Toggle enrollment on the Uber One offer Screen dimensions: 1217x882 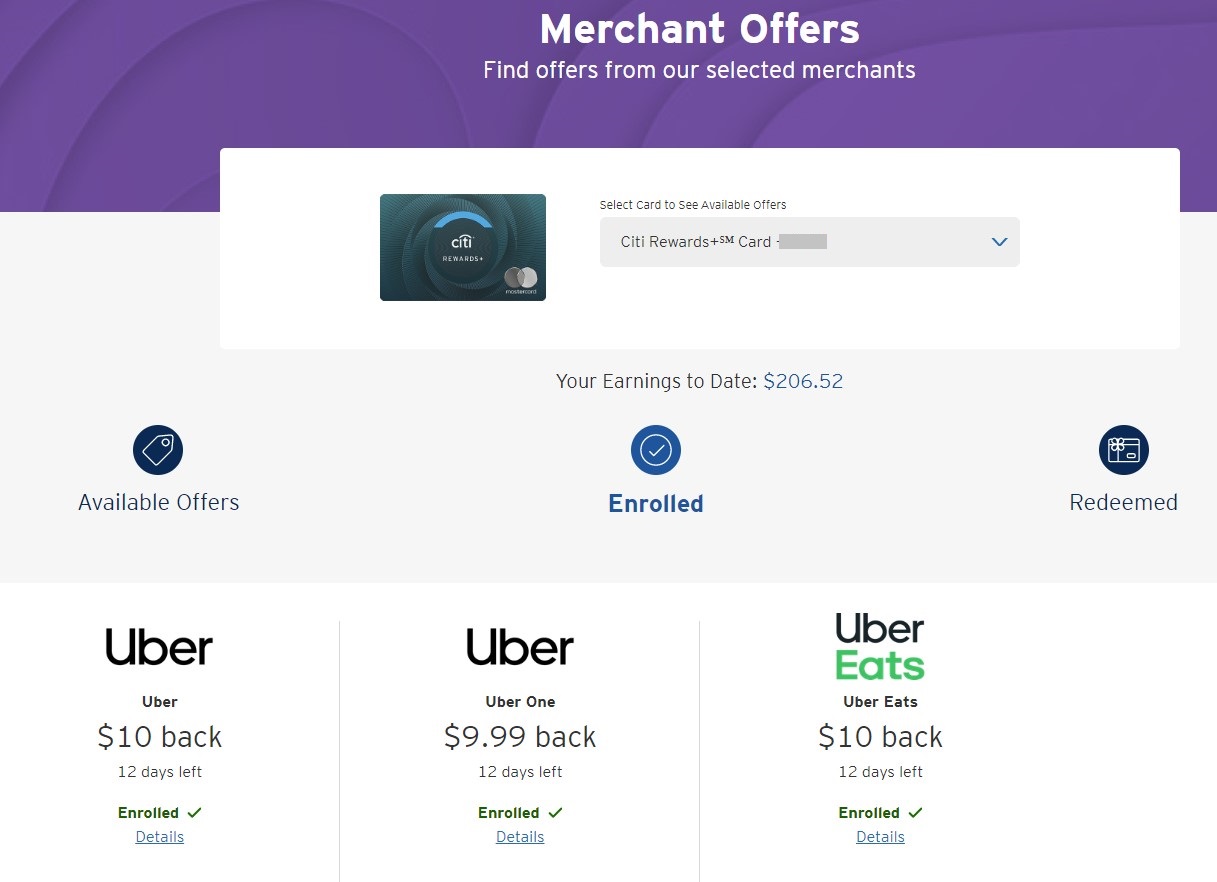point(519,812)
